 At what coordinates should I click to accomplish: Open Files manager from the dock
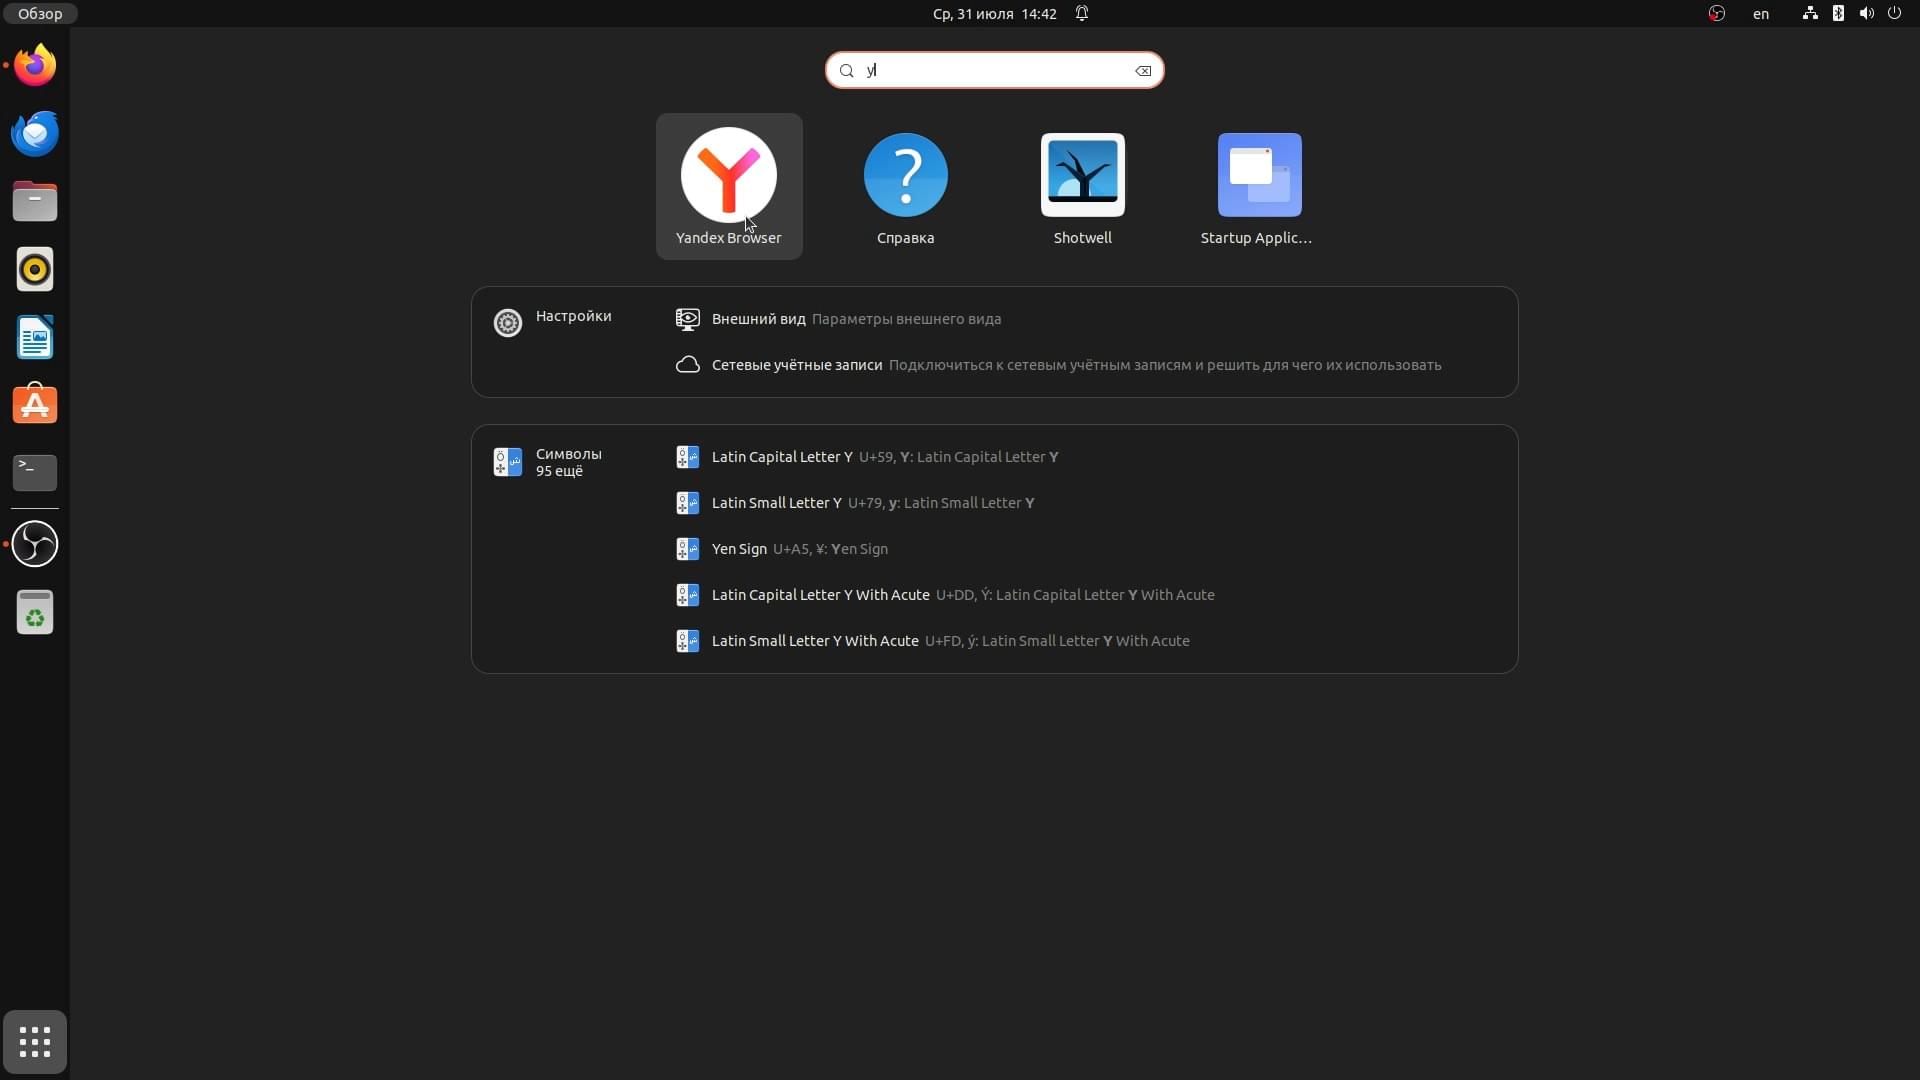(x=35, y=202)
